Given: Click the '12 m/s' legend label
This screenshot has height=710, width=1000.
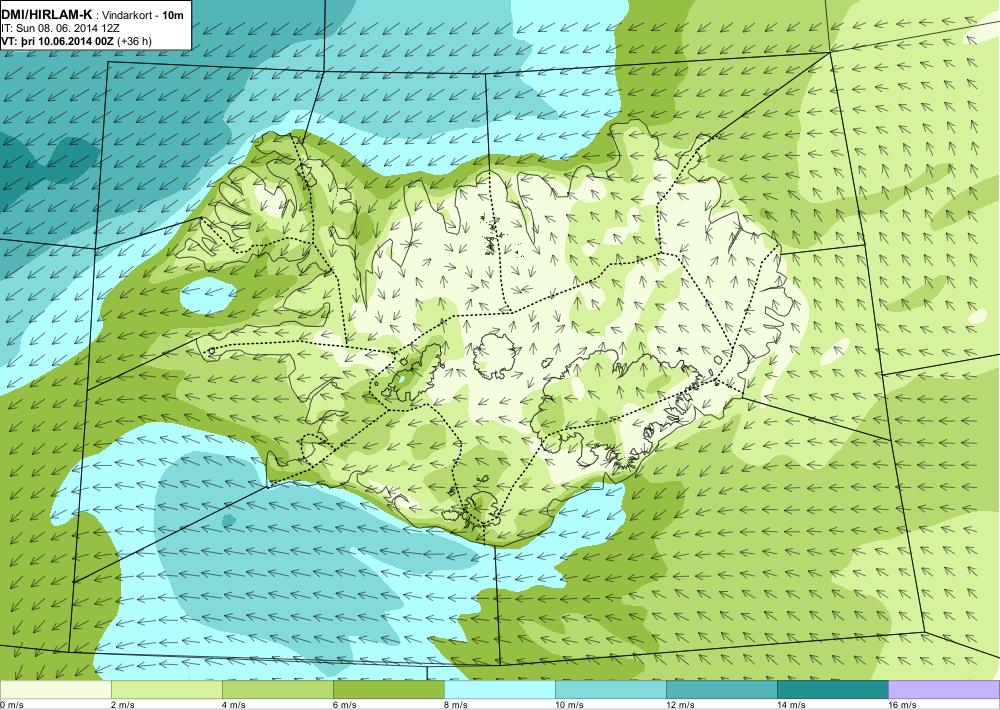Looking at the screenshot, I should 680,705.
